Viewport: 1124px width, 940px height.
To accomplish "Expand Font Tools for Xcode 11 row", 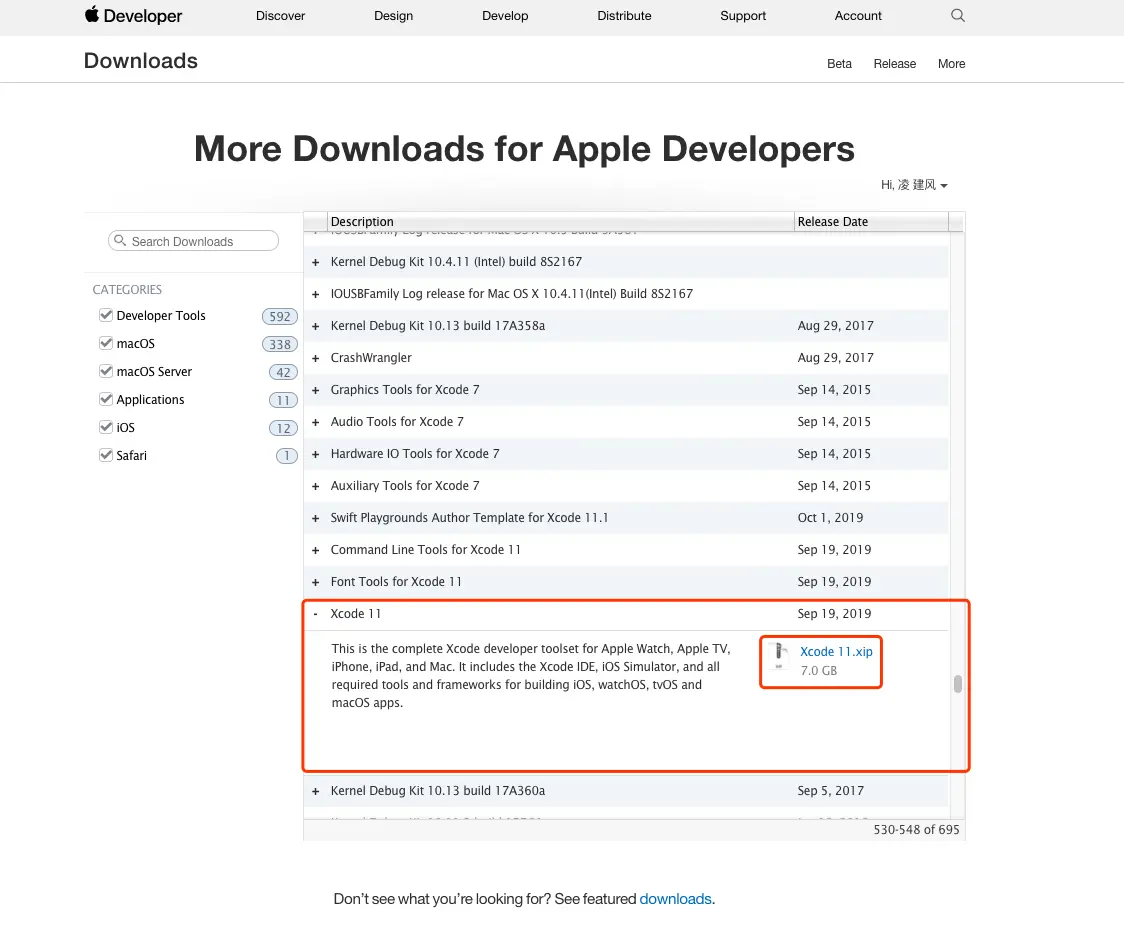I will [315, 582].
